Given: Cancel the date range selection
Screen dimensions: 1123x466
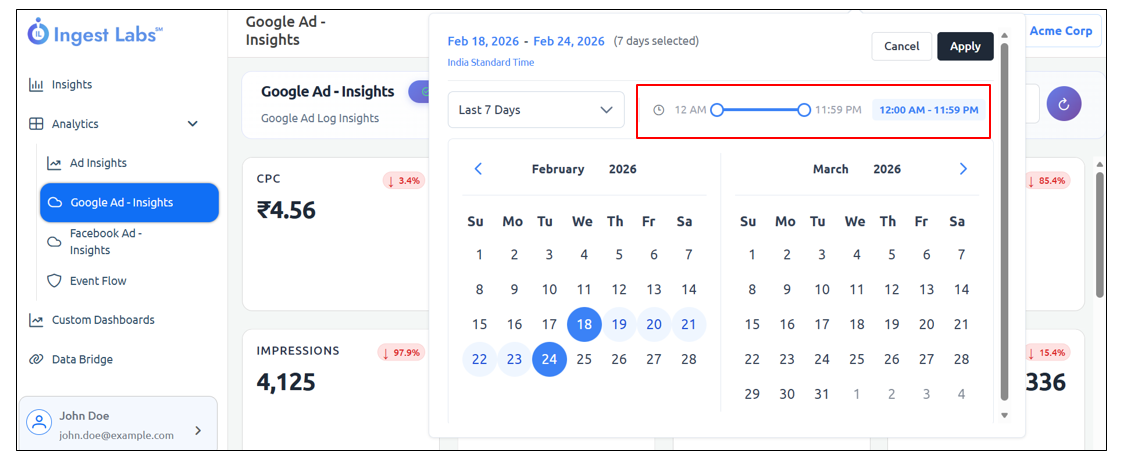Looking at the screenshot, I should (x=901, y=46).
